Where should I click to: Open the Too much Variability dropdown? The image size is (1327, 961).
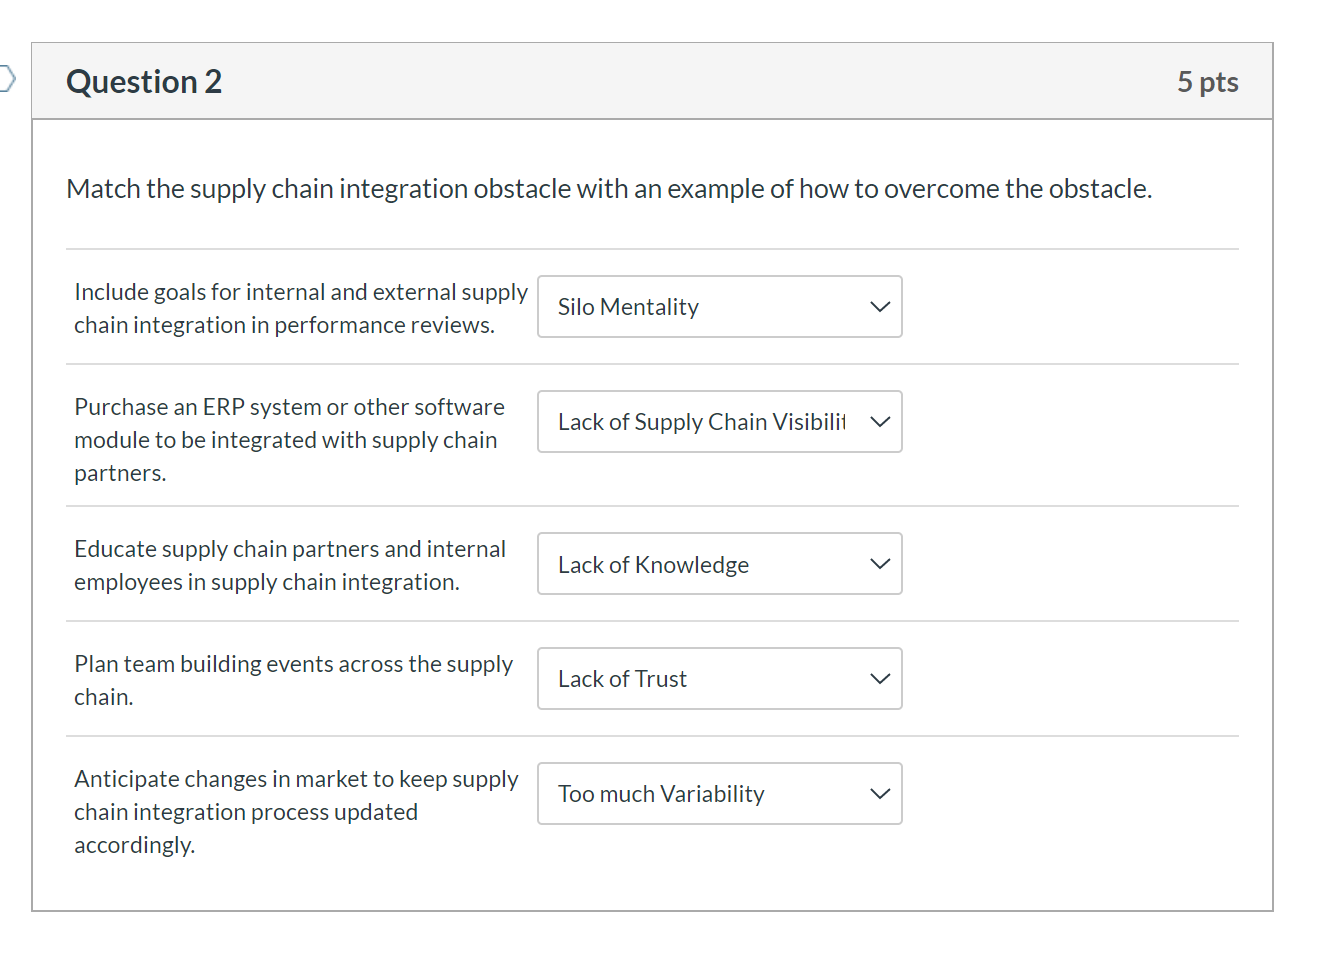(719, 793)
